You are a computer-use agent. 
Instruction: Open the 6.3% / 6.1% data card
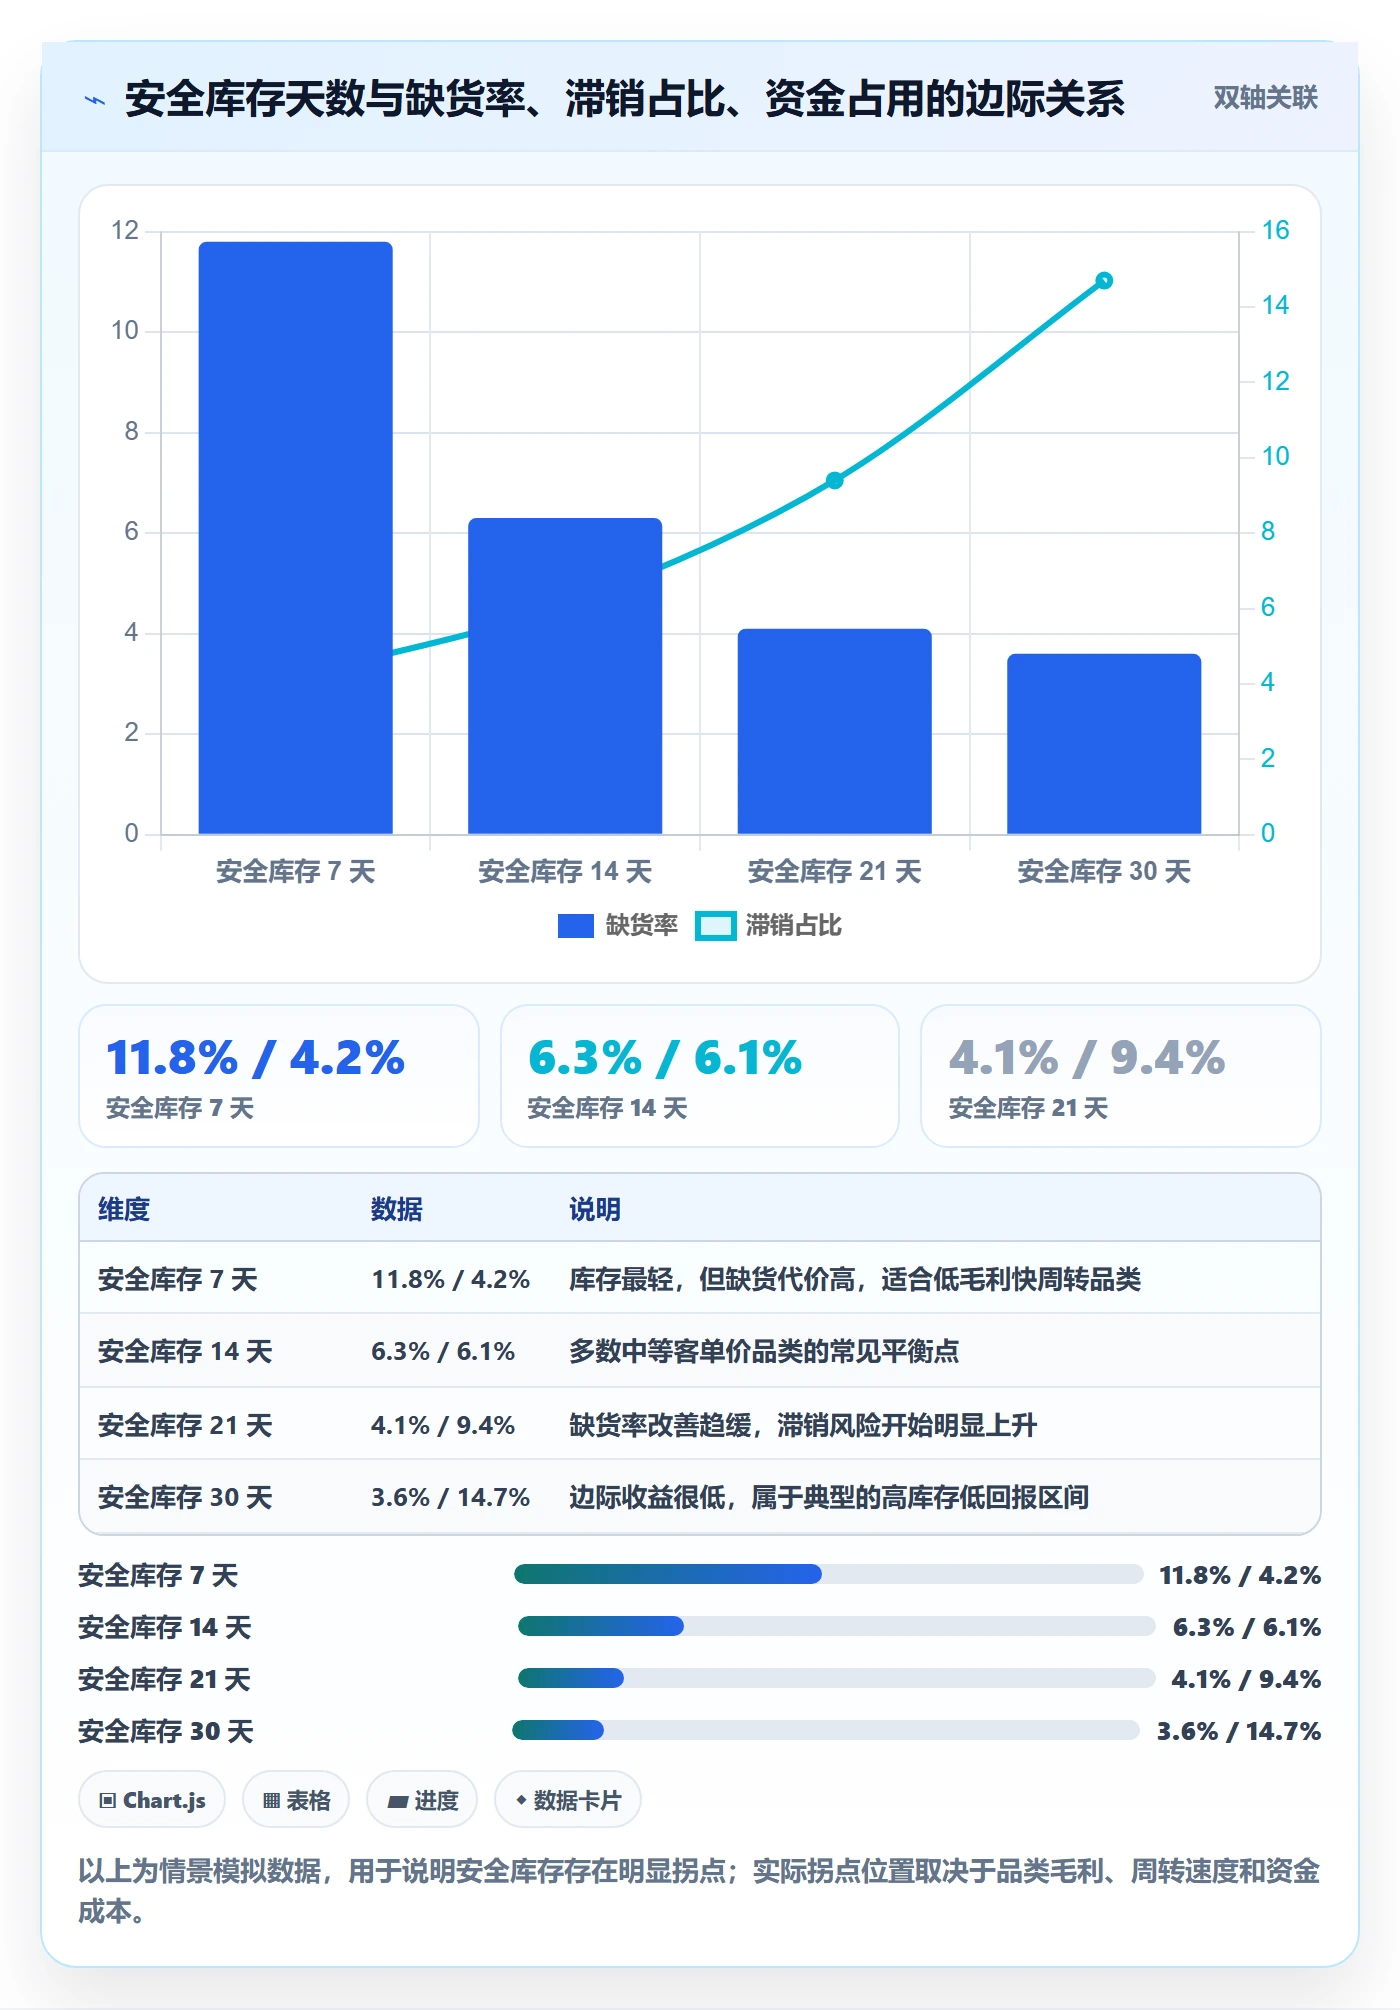(x=700, y=1076)
